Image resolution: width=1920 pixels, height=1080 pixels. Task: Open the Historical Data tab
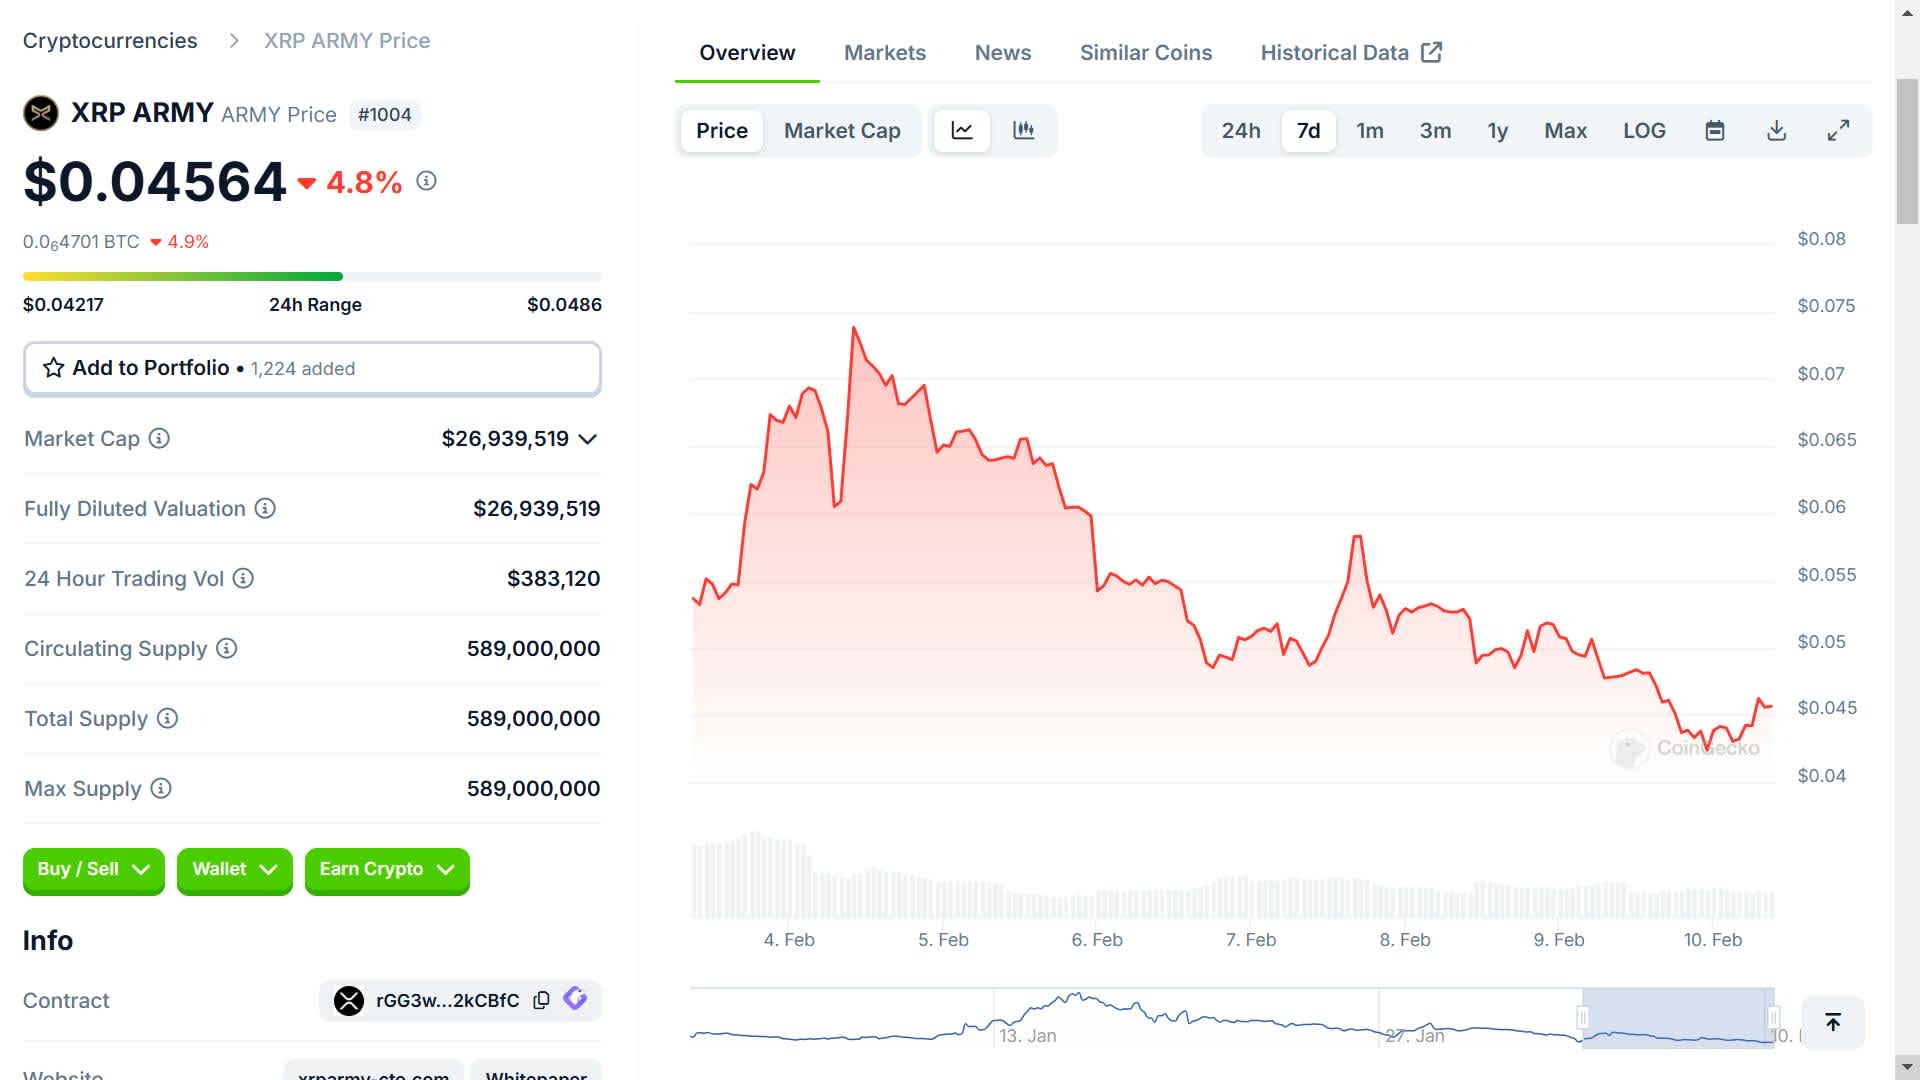coord(1351,53)
